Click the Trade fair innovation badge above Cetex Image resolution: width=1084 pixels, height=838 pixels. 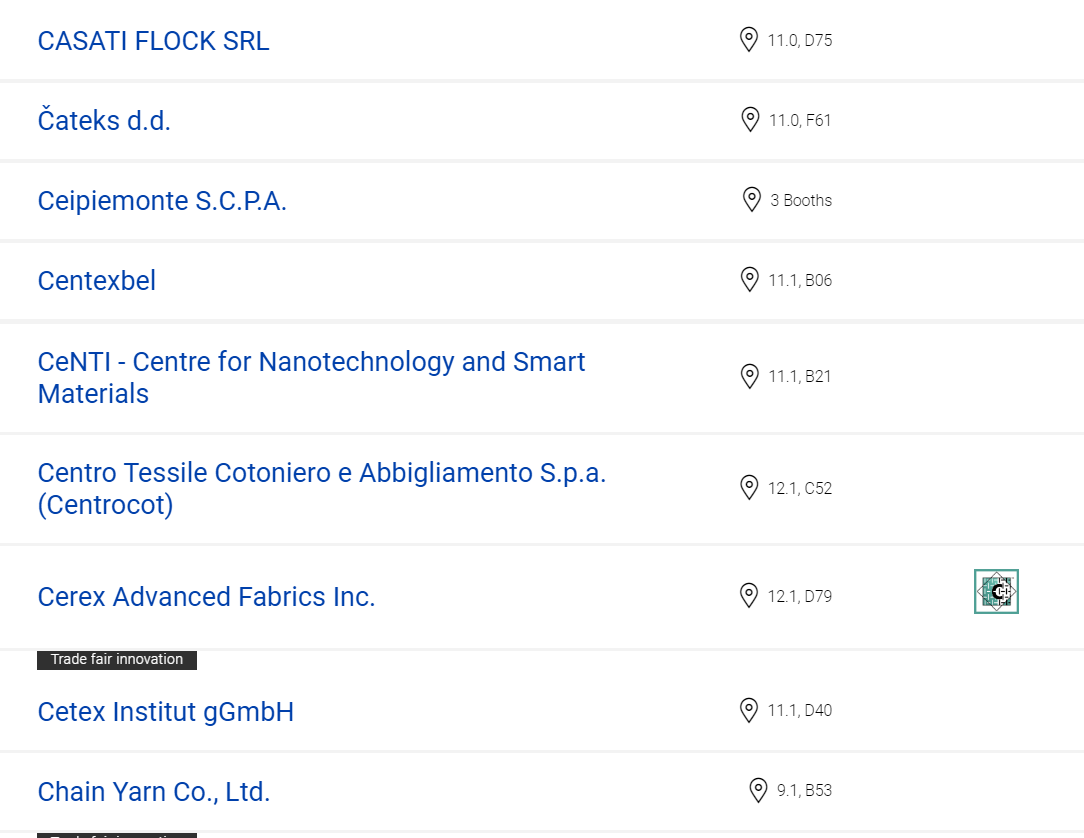117,660
